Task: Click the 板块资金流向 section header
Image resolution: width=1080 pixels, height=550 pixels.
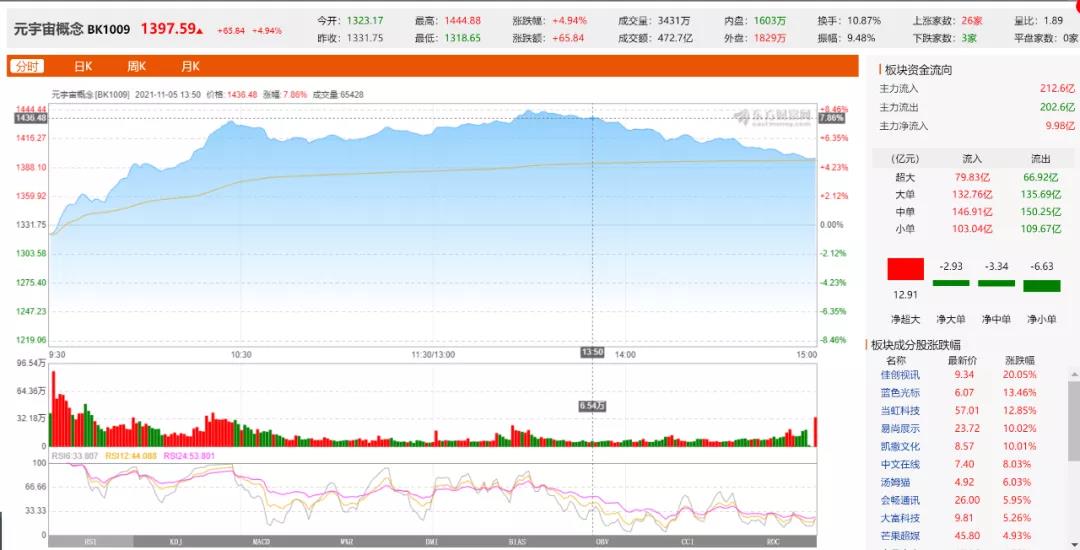Action: (918, 70)
